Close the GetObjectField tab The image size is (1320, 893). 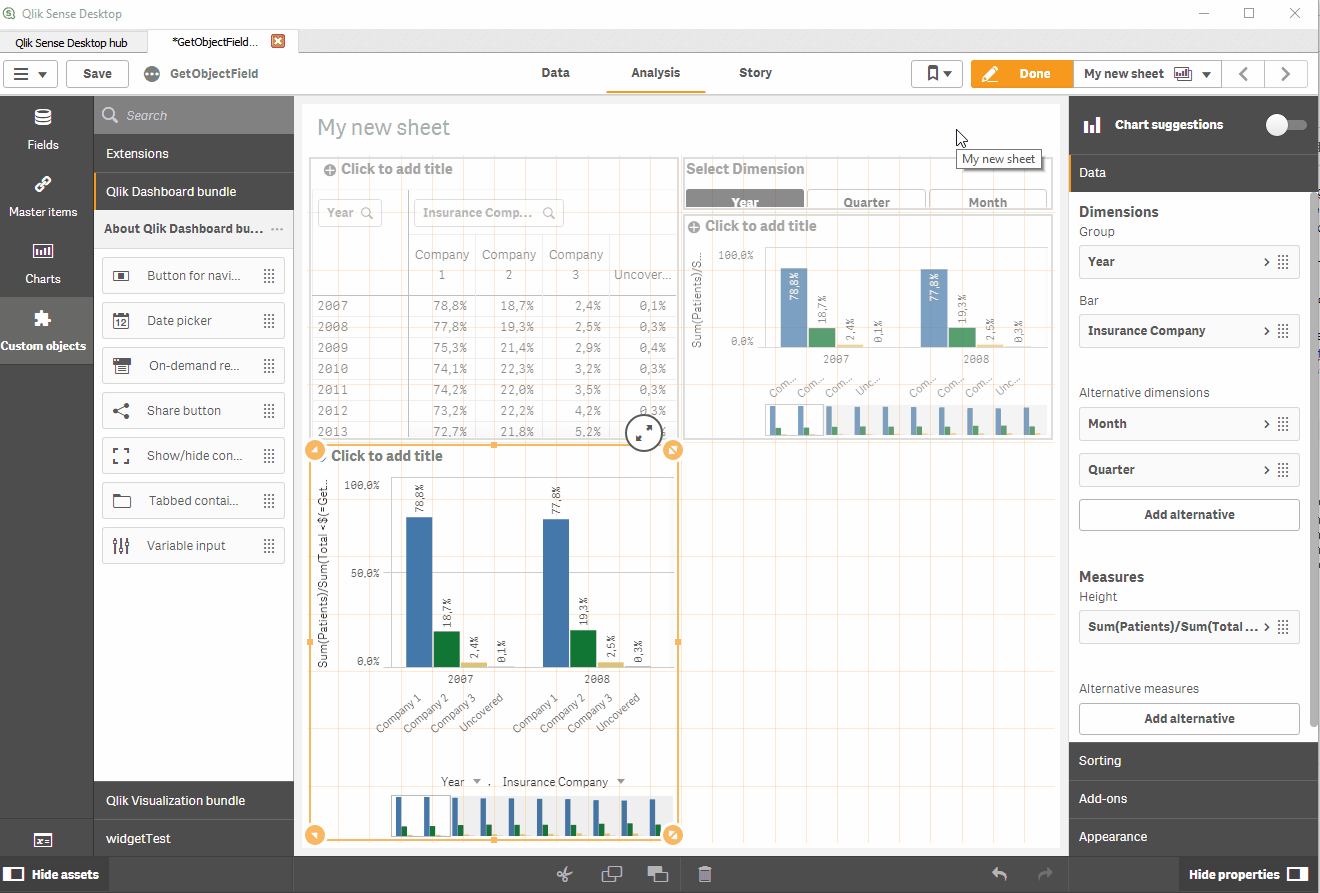pos(278,41)
